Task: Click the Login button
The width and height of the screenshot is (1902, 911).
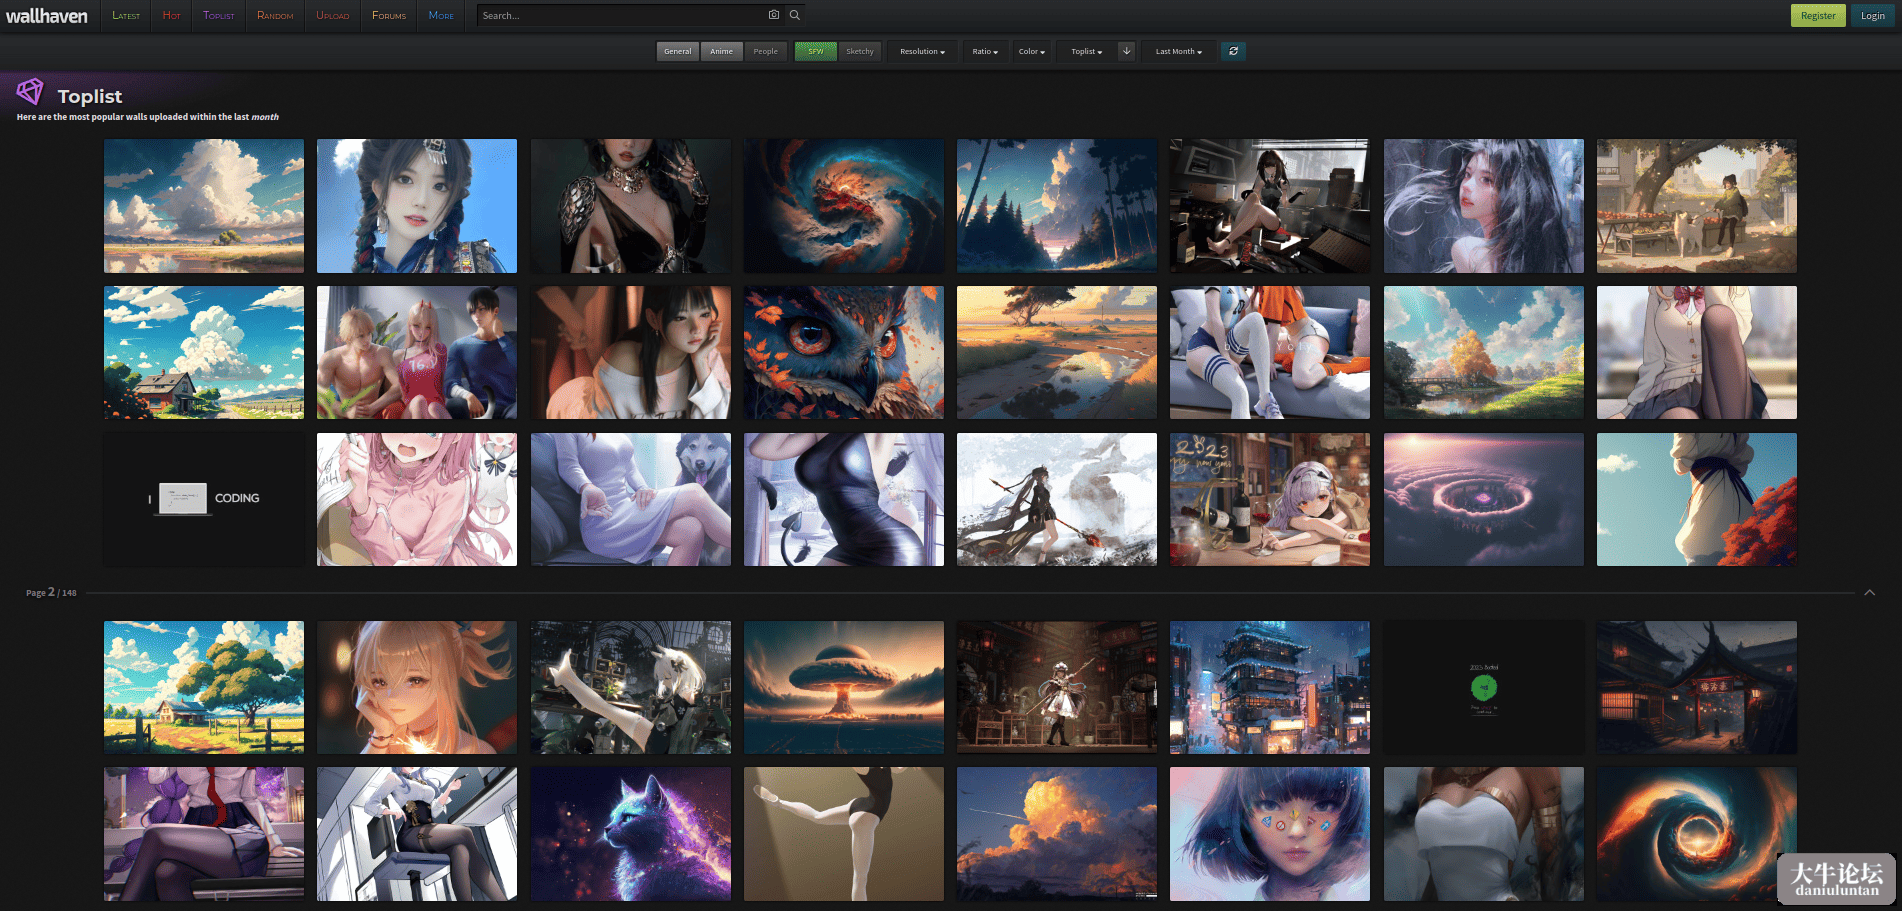Action: pyautogui.click(x=1872, y=15)
